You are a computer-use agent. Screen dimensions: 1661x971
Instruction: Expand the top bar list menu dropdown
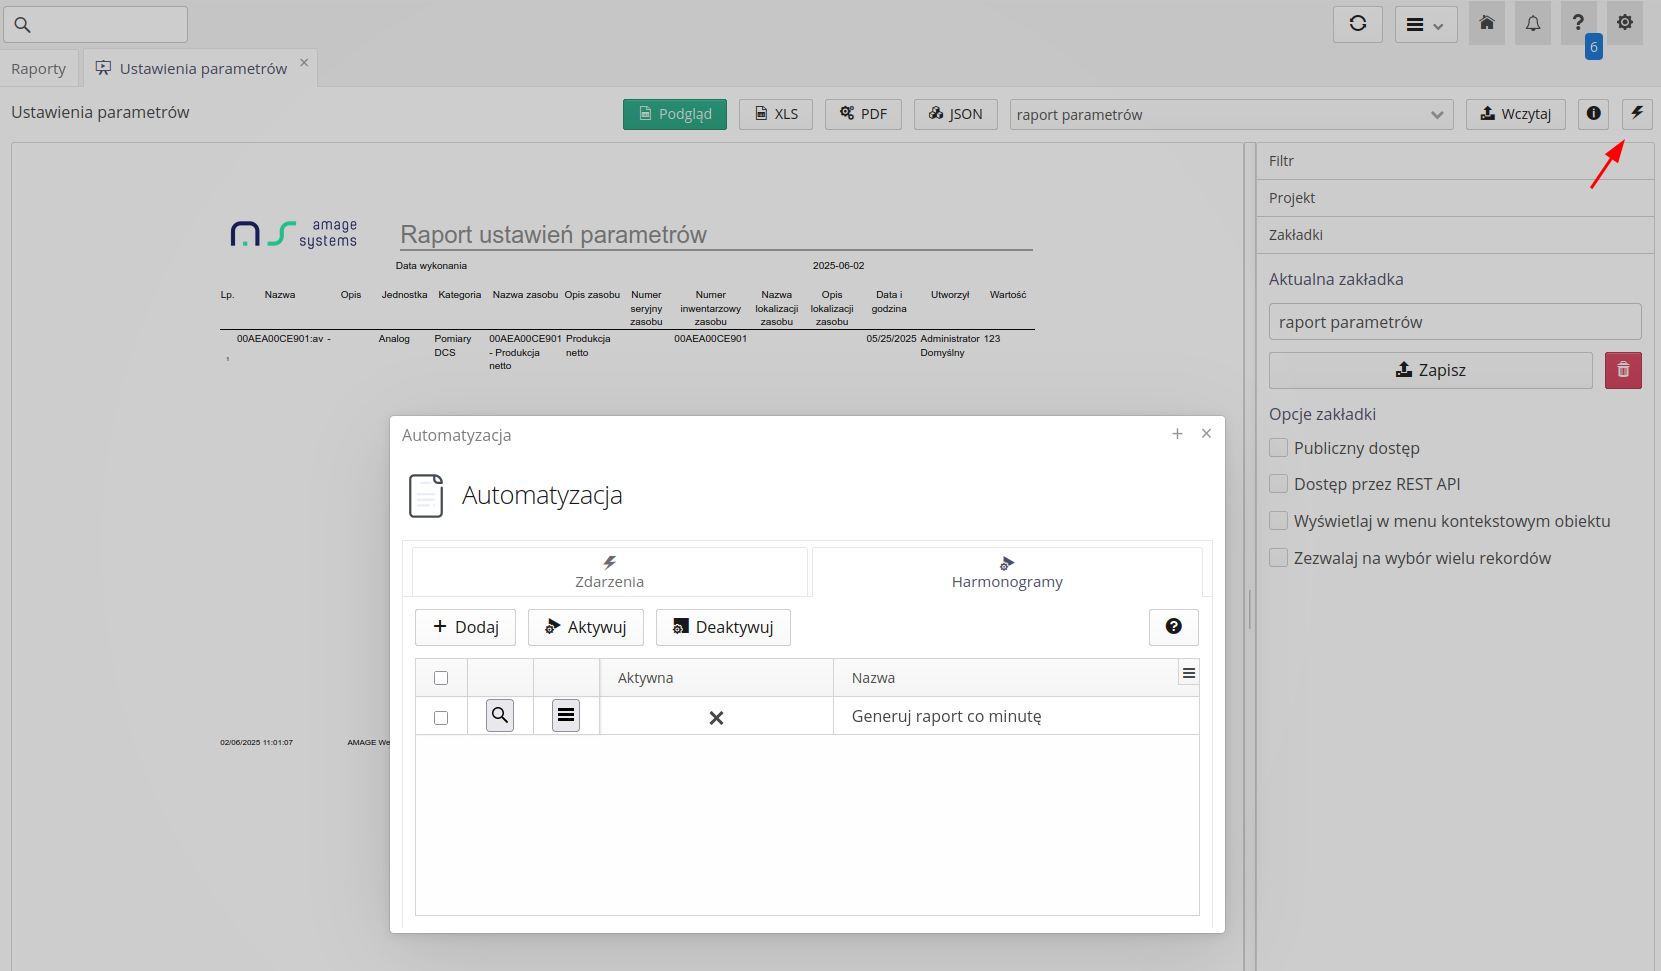coord(1425,24)
